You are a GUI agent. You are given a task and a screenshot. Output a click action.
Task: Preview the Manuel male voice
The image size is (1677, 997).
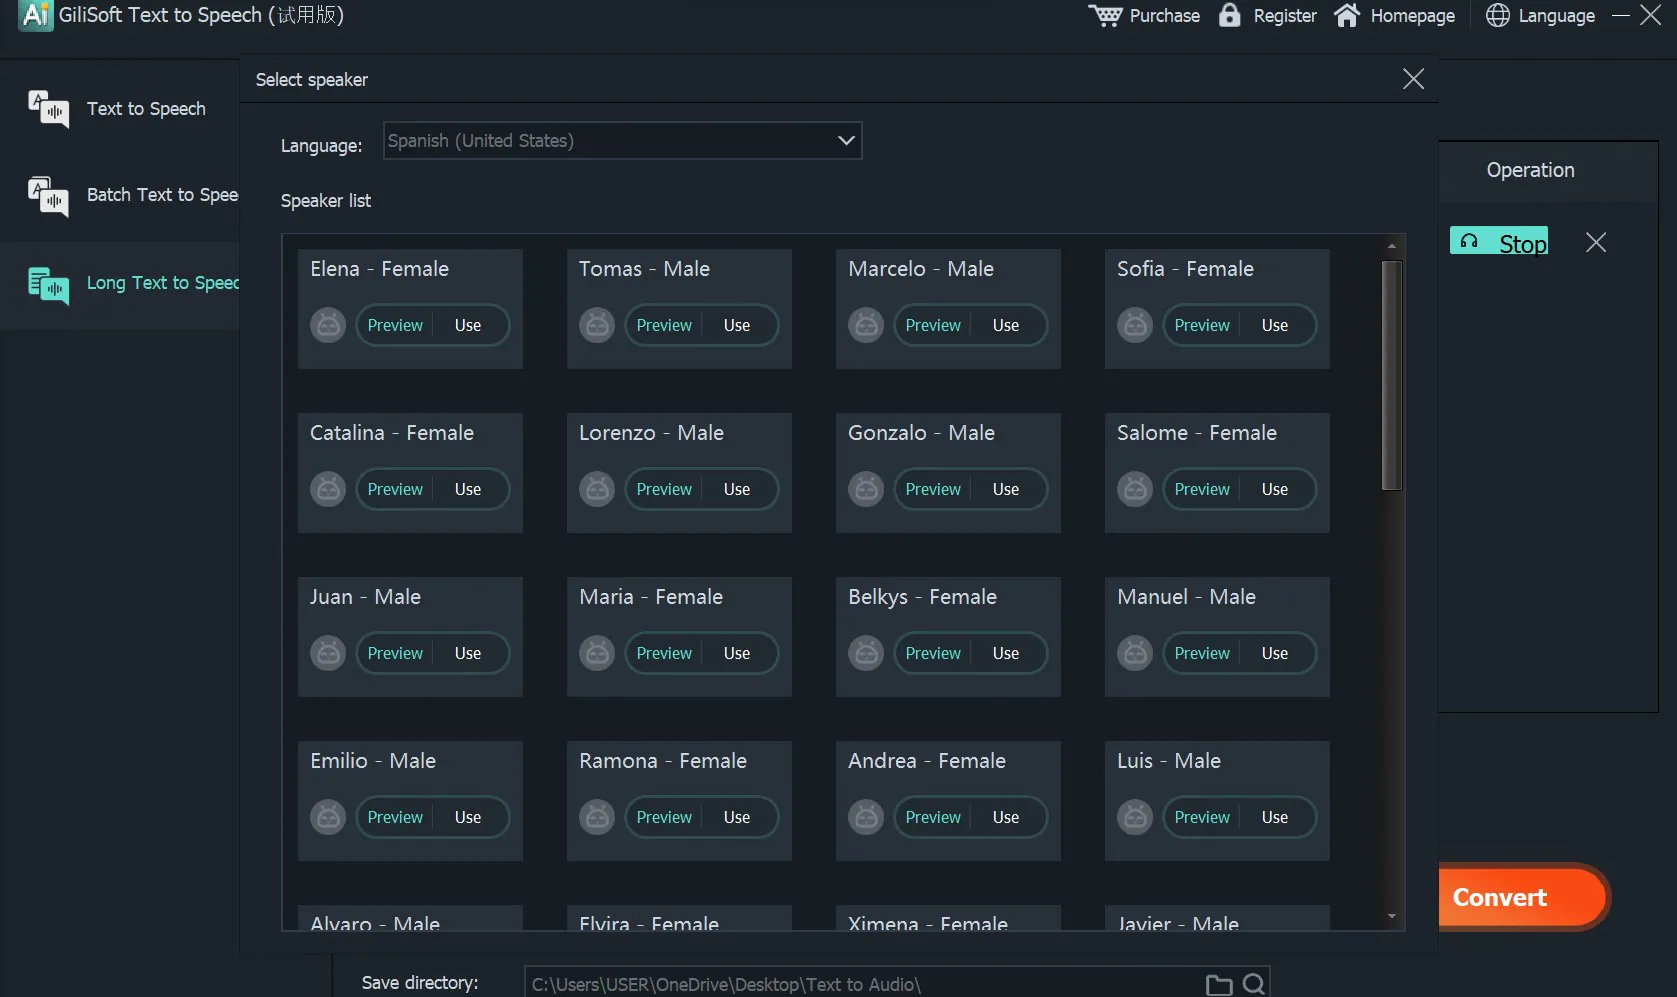(x=1202, y=653)
